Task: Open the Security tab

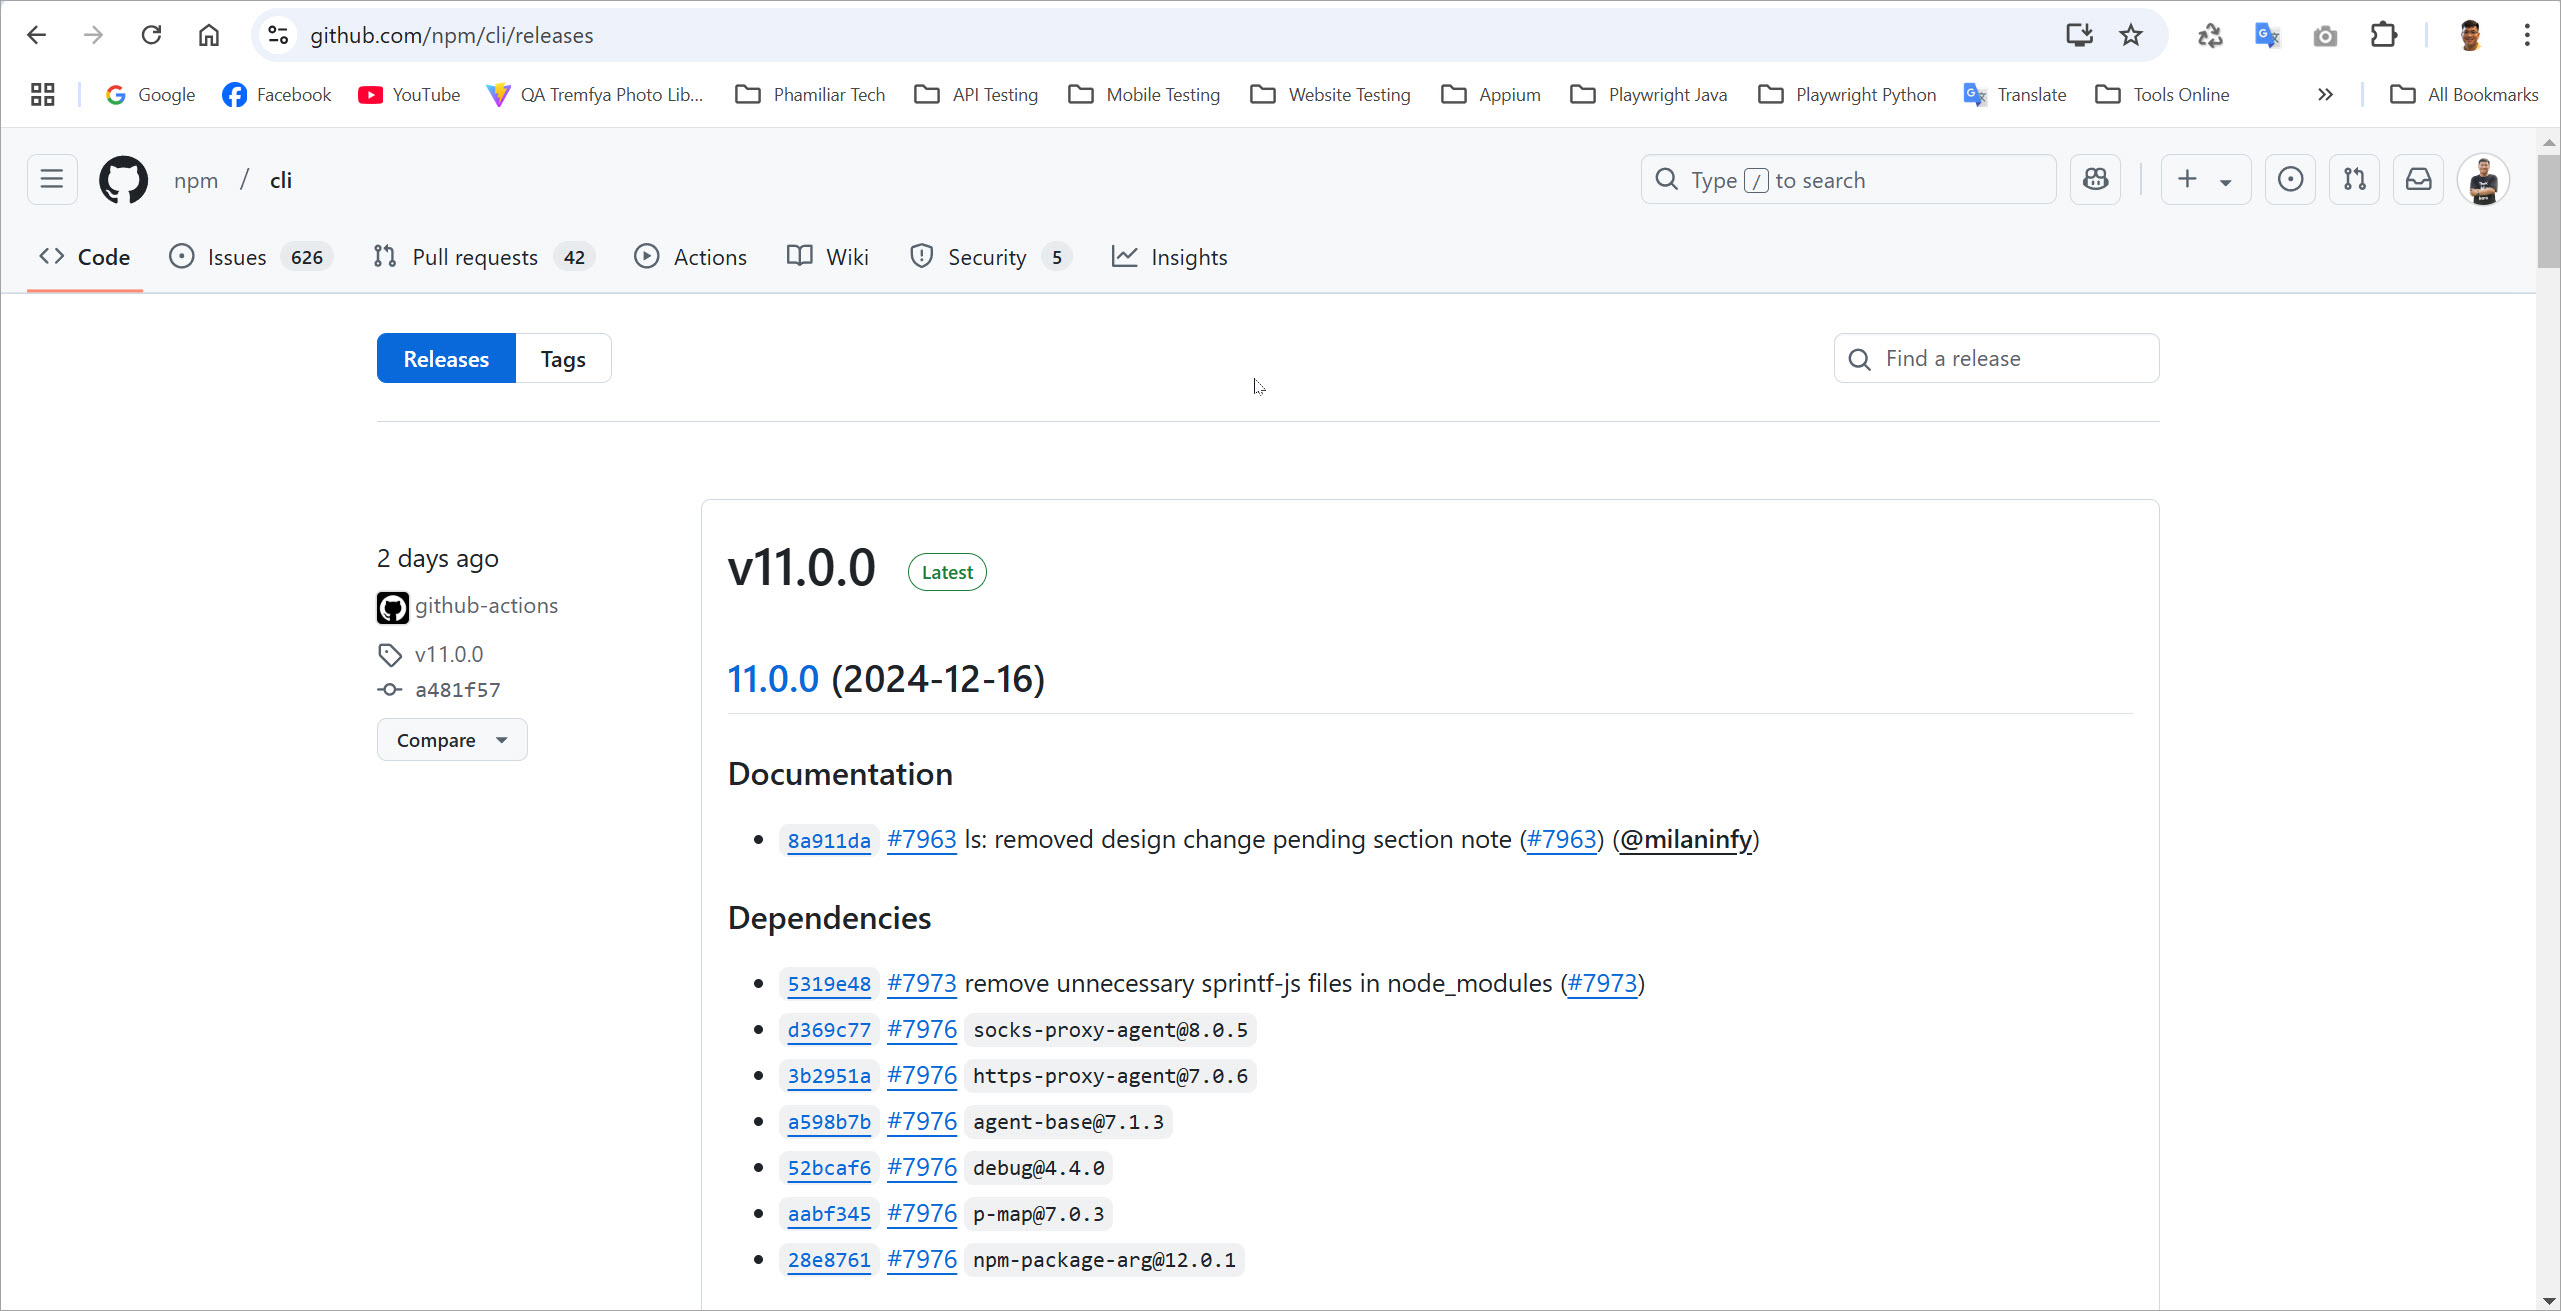Action: coord(990,257)
